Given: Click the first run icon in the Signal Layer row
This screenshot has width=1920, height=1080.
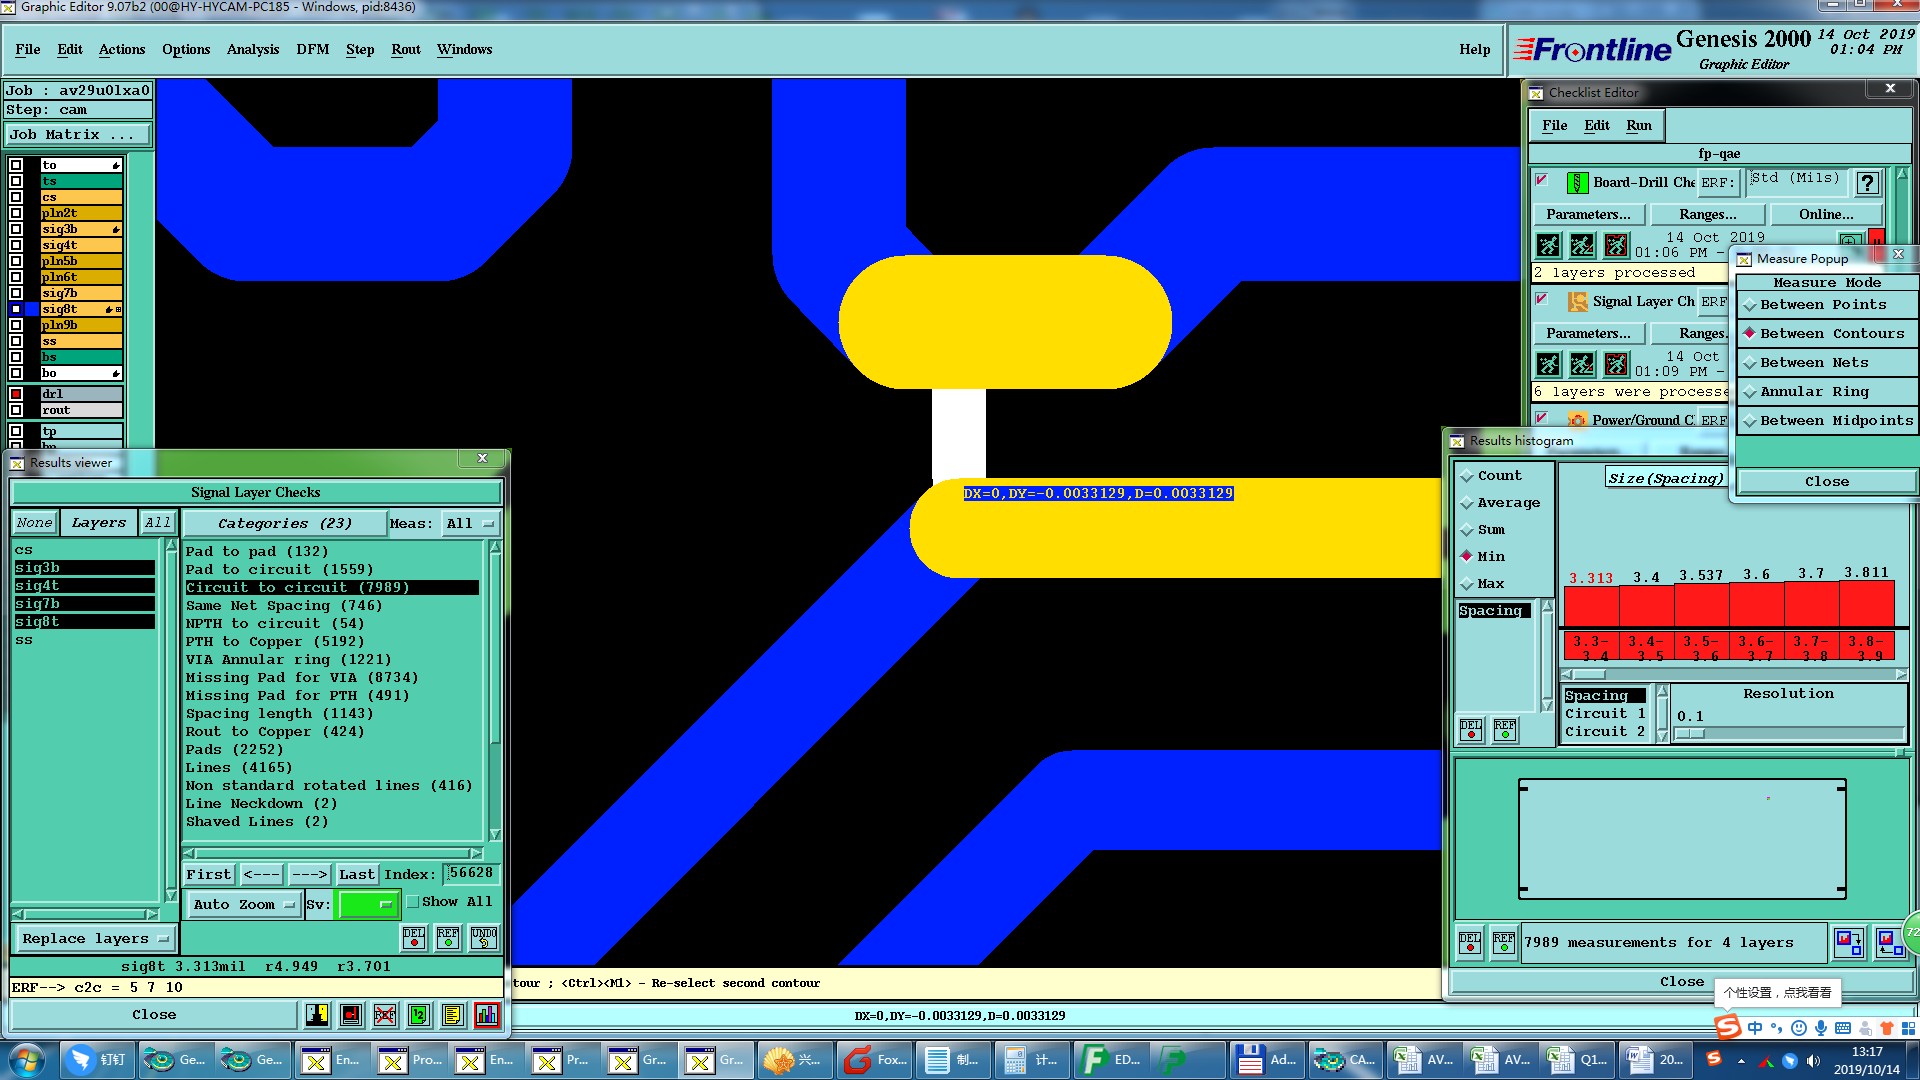Looking at the screenshot, I should [x=1548, y=364].
